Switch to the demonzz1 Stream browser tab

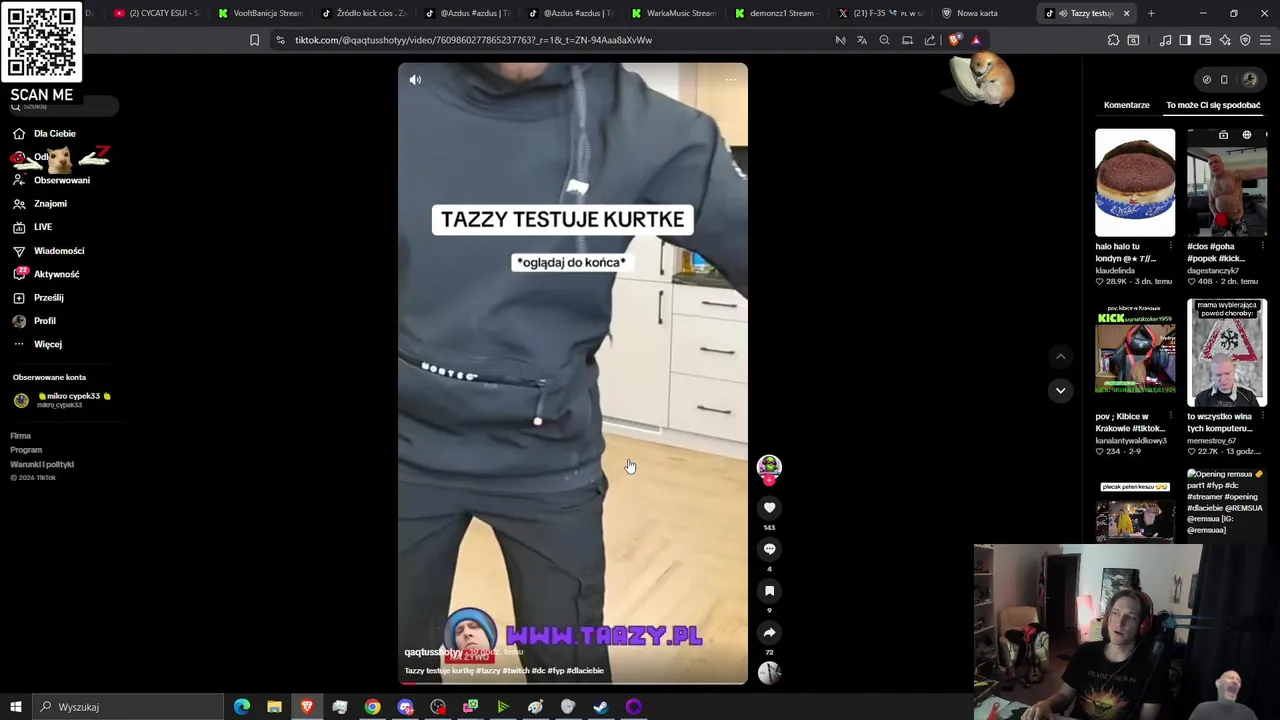tap(777, 13)
